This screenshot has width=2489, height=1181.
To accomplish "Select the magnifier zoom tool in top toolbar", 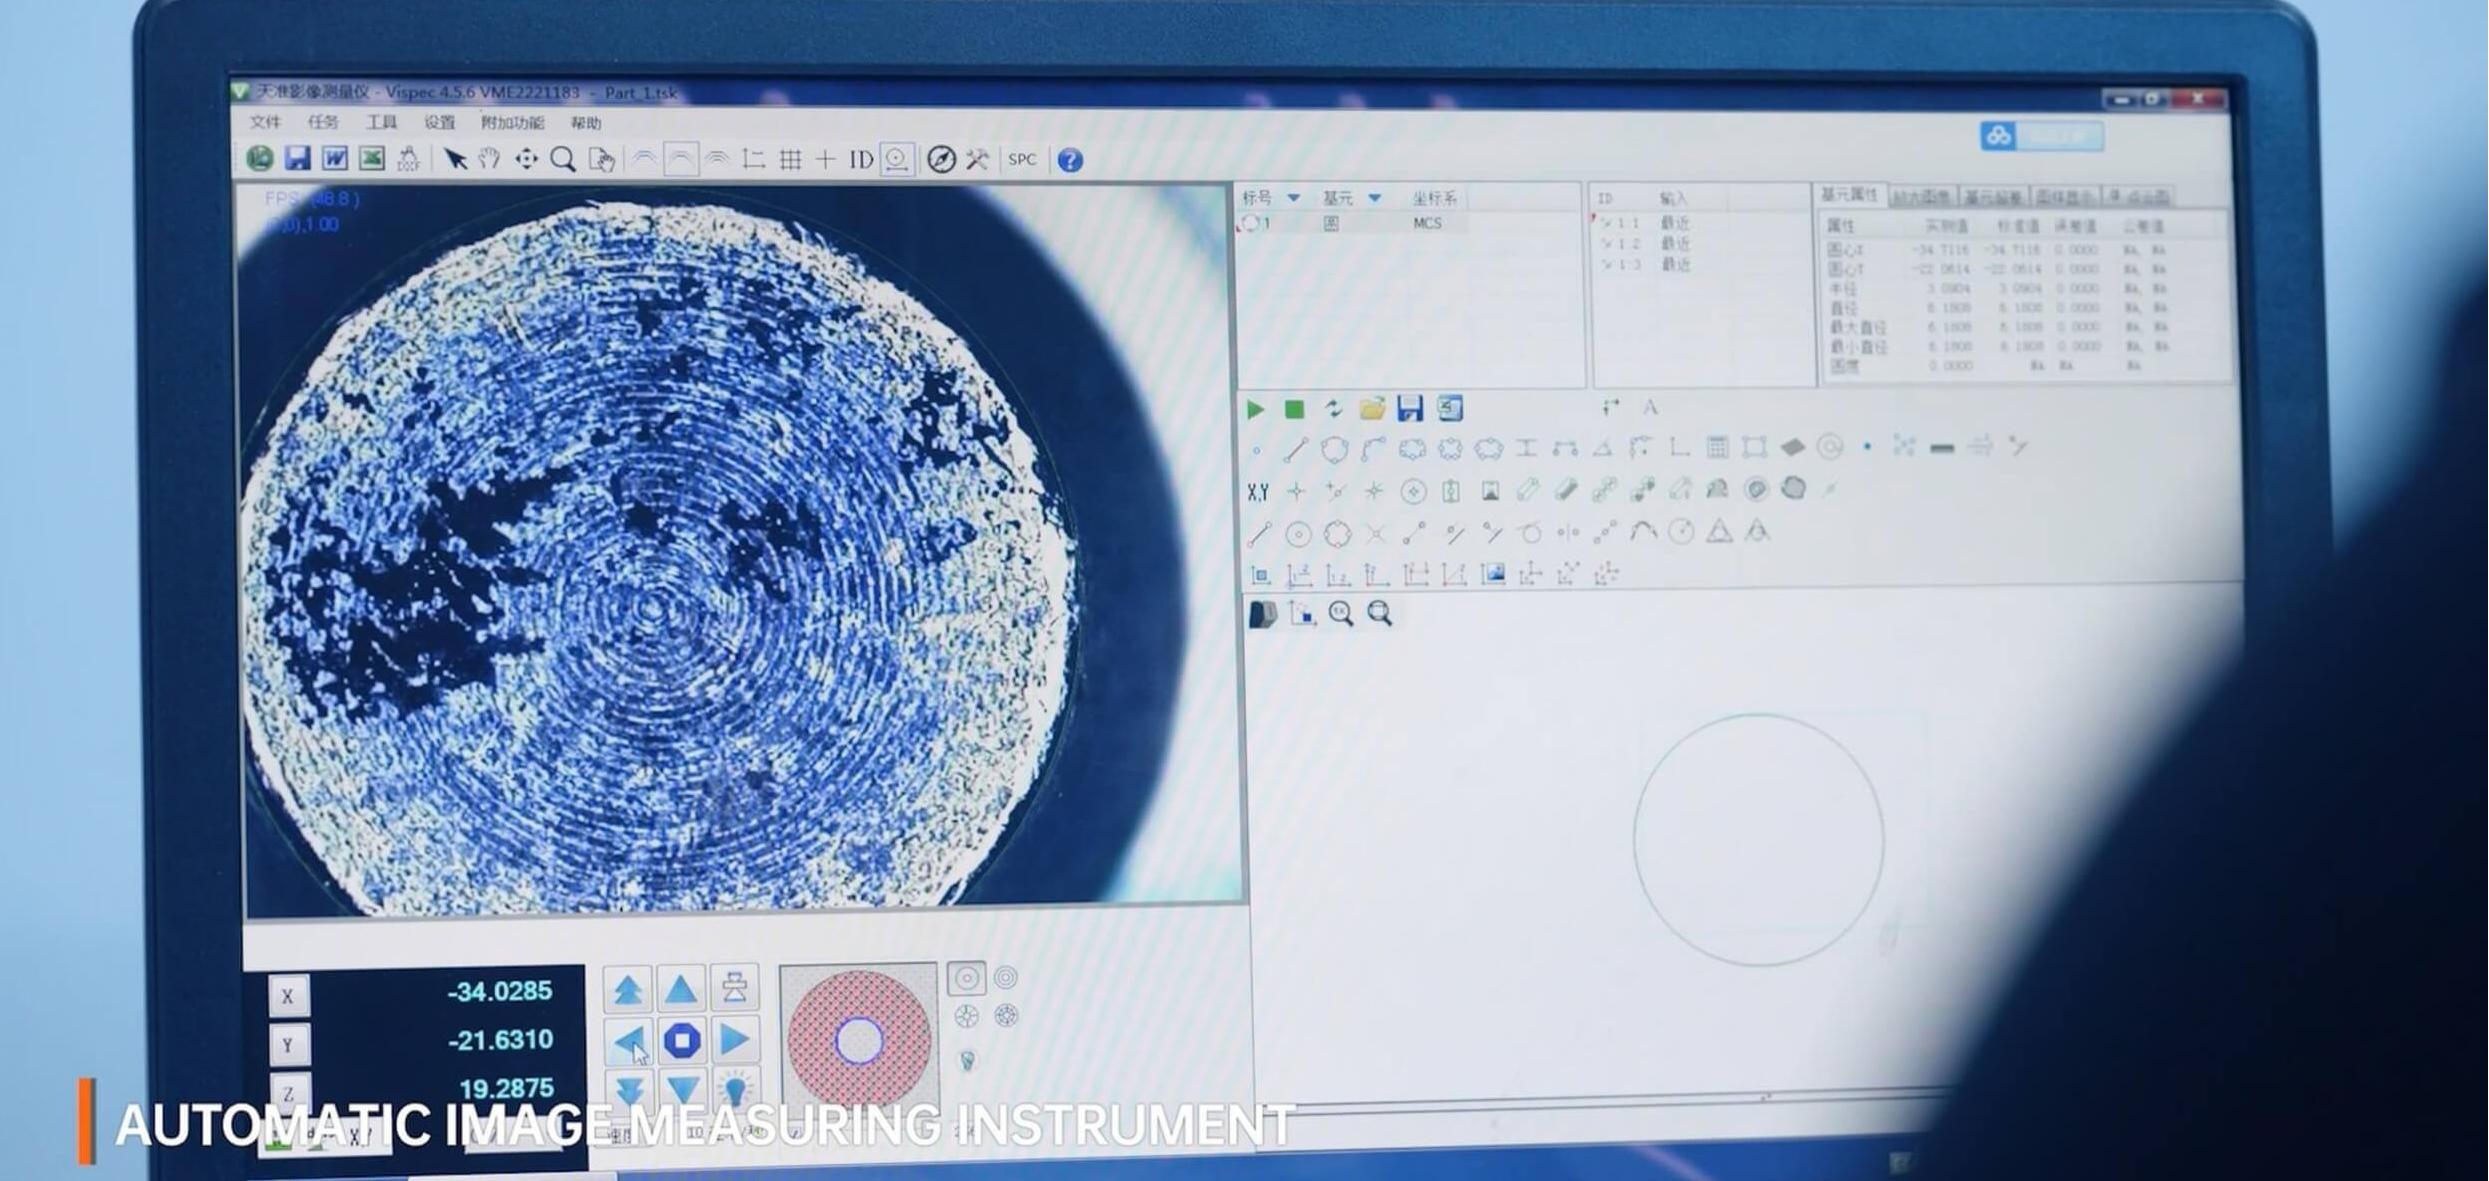I will 563,160.
